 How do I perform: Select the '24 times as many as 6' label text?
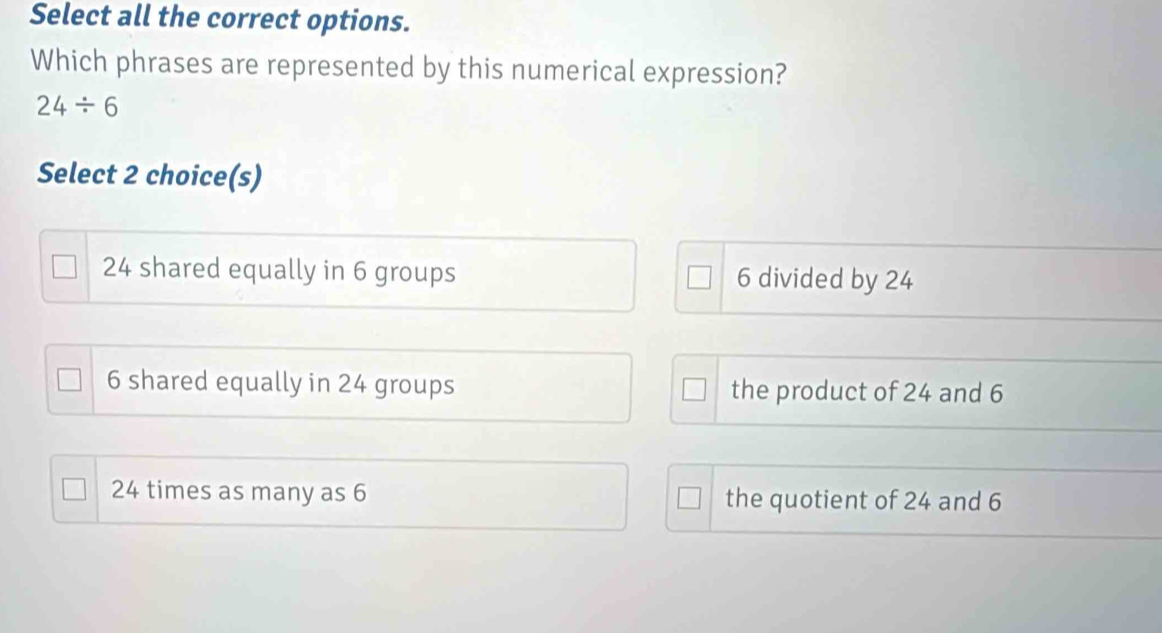pyautogui.click(x=239, y=492)
